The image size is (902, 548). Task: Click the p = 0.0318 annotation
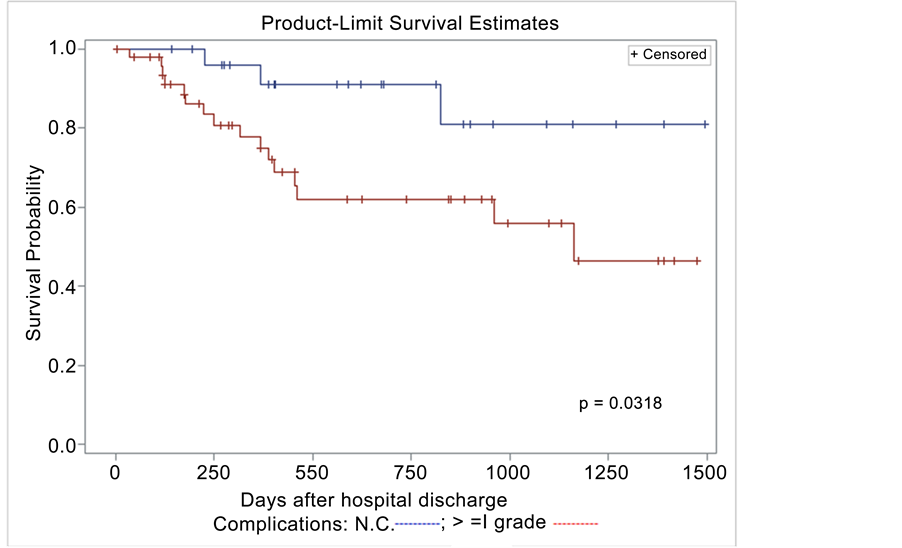(x=621, y=404)
